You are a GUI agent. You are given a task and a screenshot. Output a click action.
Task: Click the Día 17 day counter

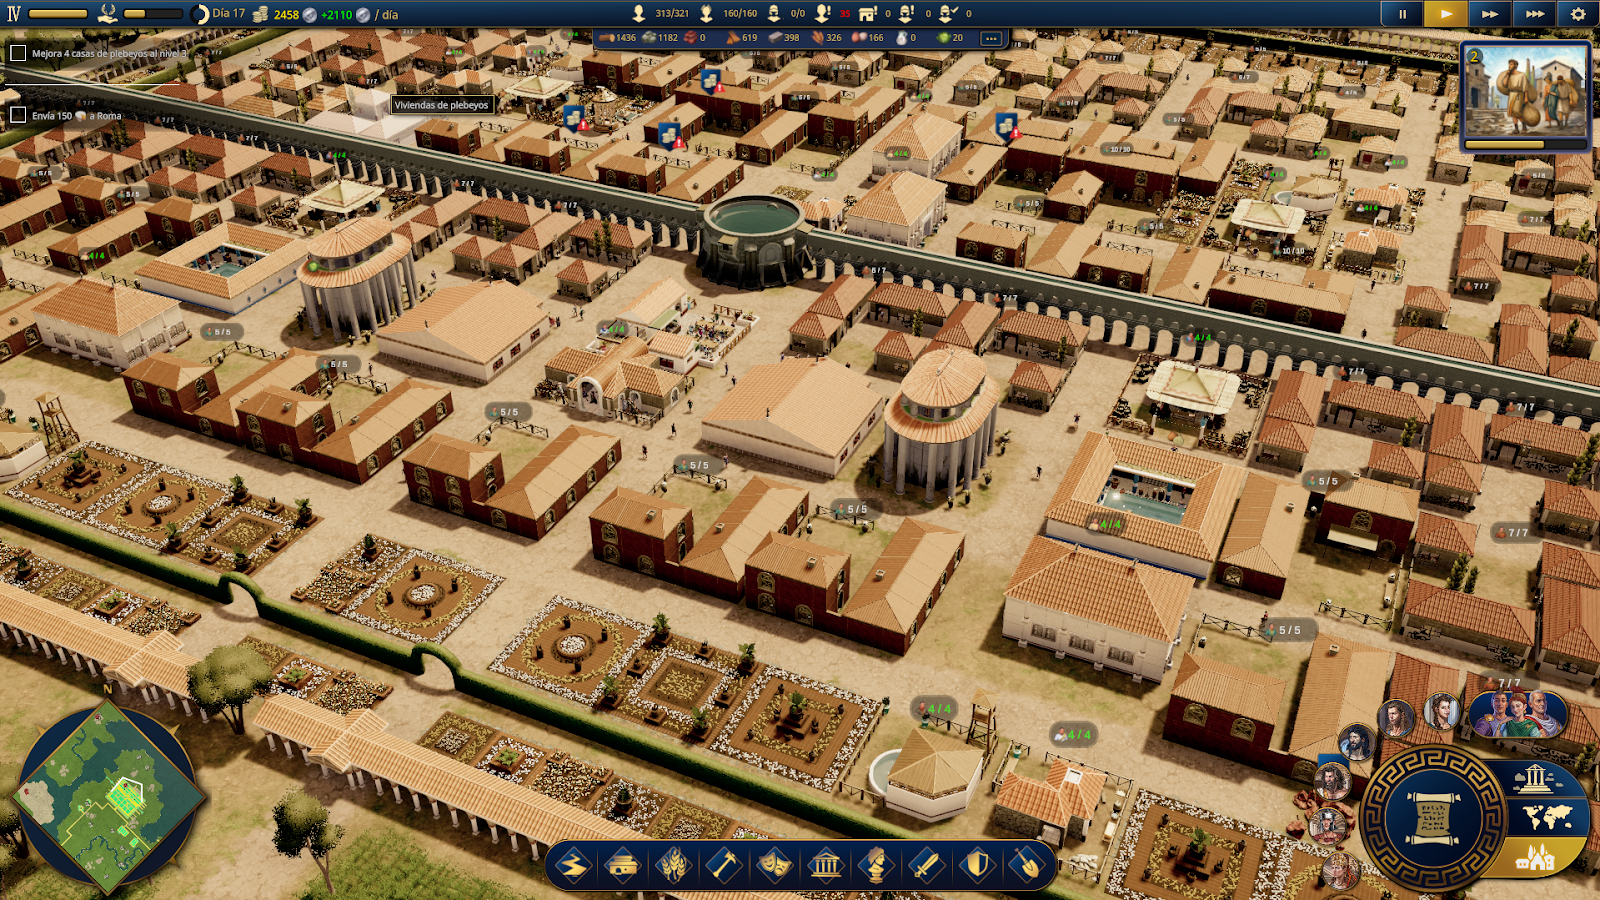pos(228,14)
